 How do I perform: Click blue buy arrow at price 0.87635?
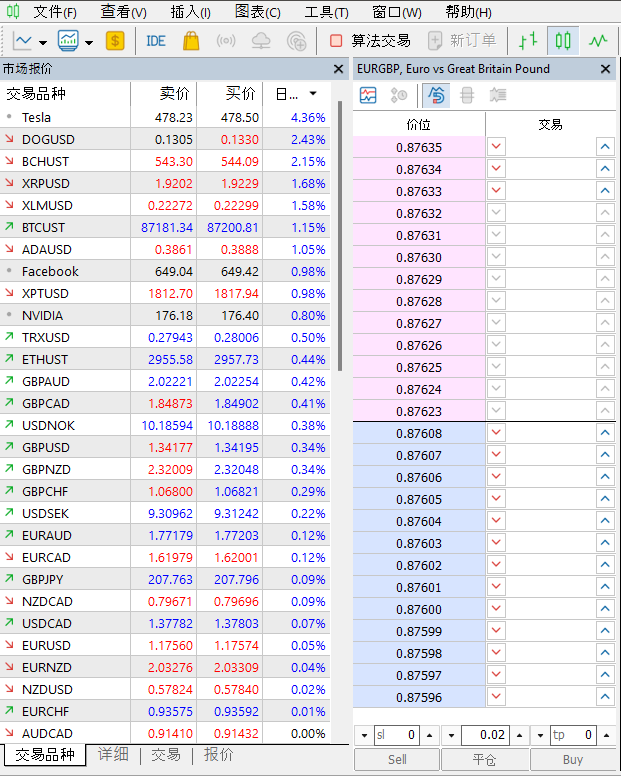click(605, 147)
